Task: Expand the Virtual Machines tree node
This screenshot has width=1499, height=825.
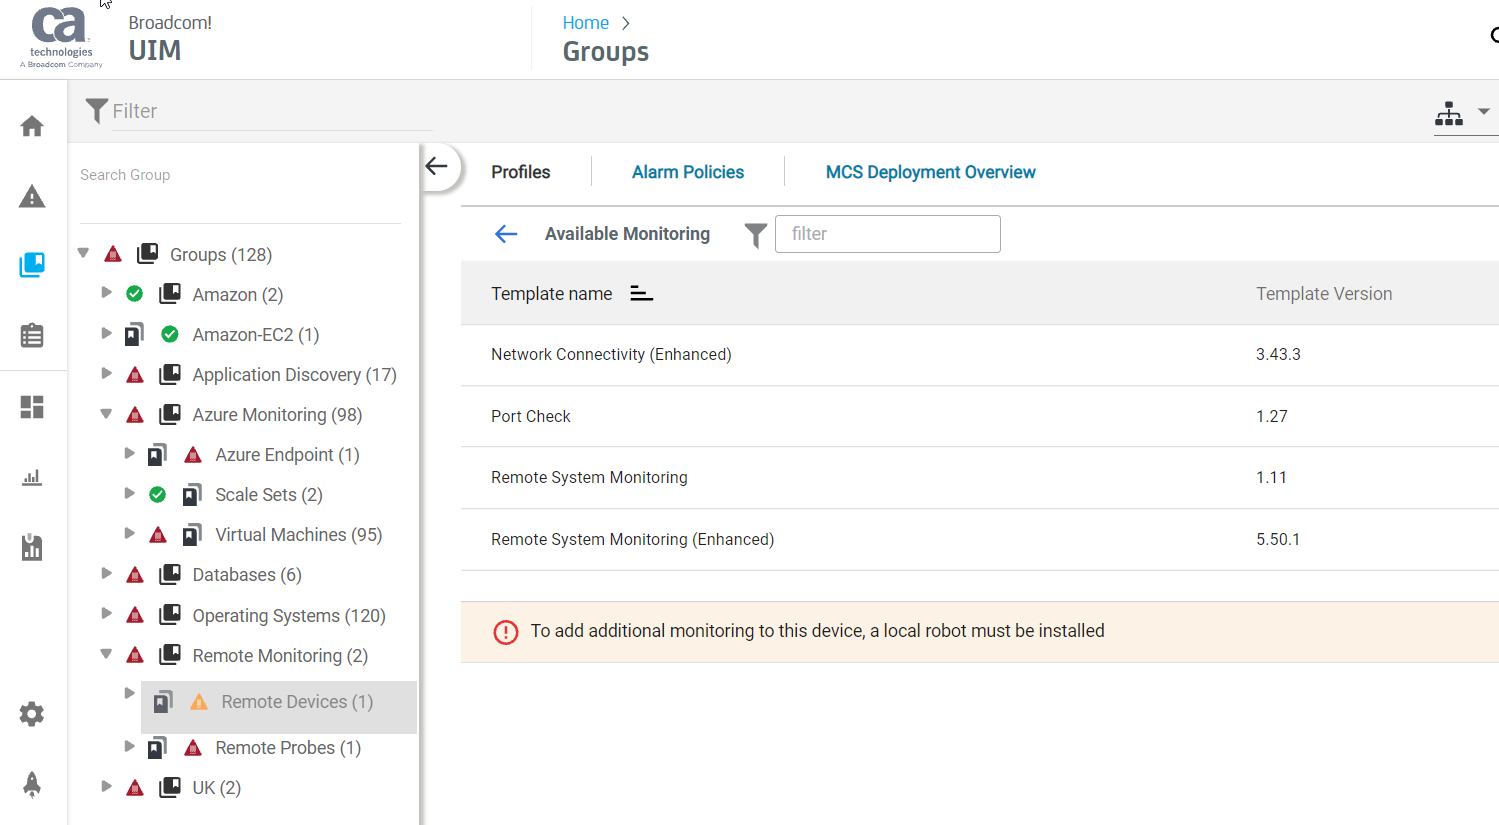Action: coord(130,534)
